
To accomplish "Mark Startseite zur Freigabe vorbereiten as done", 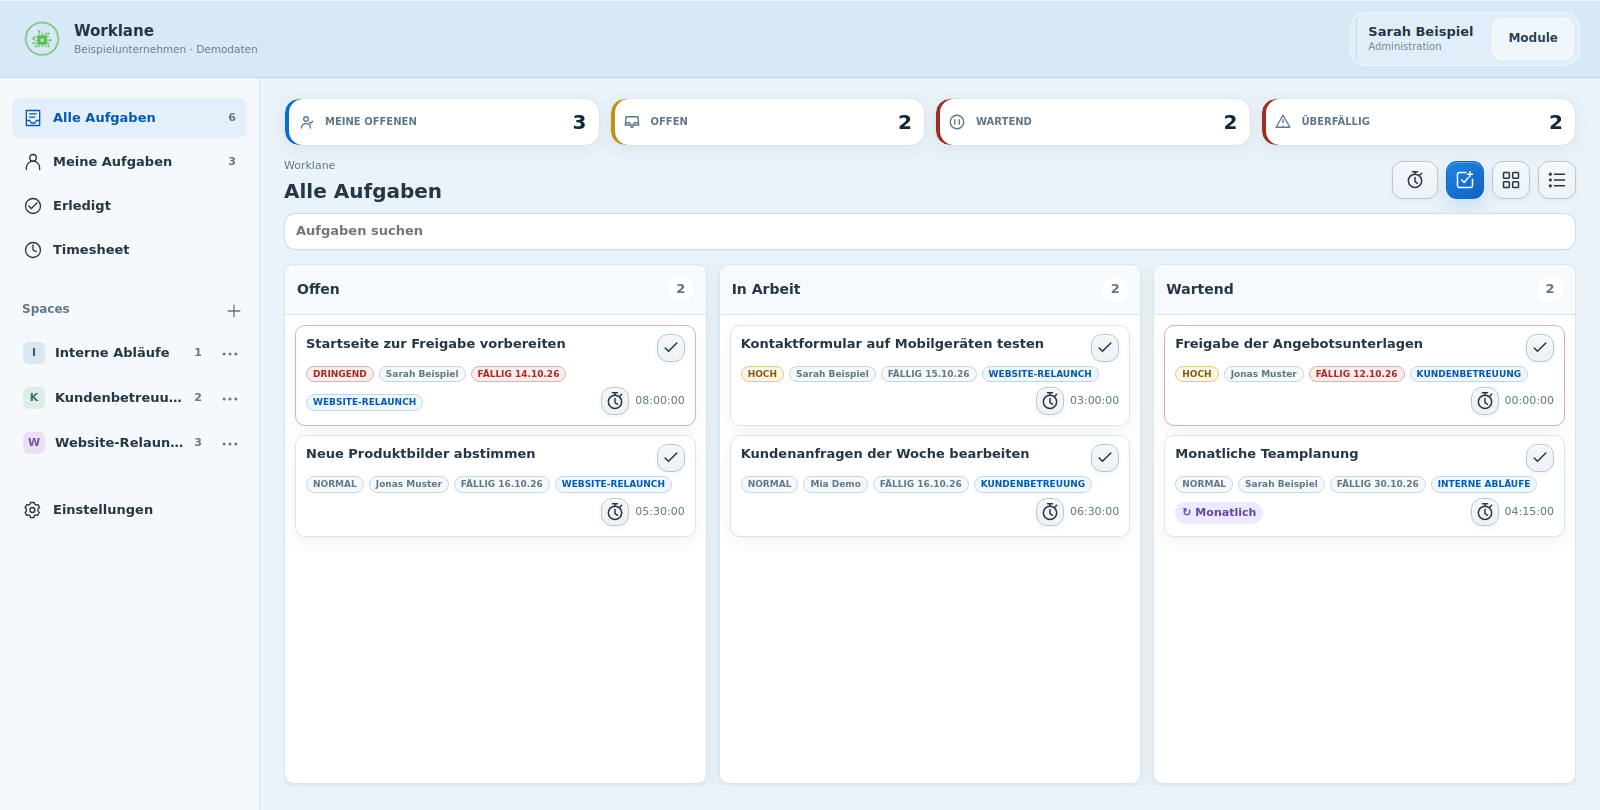I will tap(671, 348).
